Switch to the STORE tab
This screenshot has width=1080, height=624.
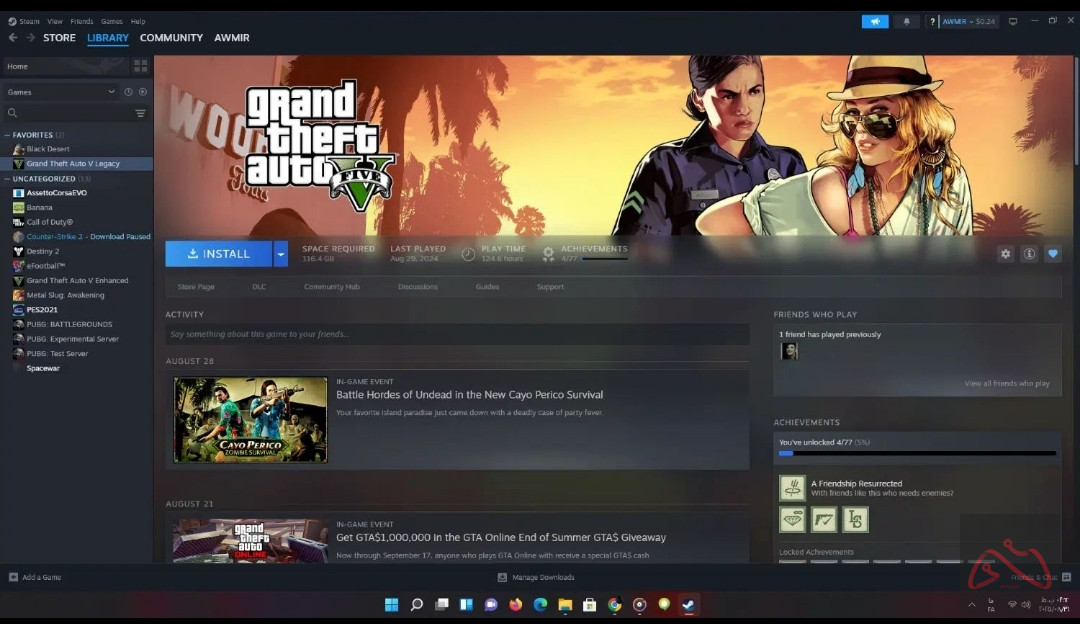pos(59,37)
